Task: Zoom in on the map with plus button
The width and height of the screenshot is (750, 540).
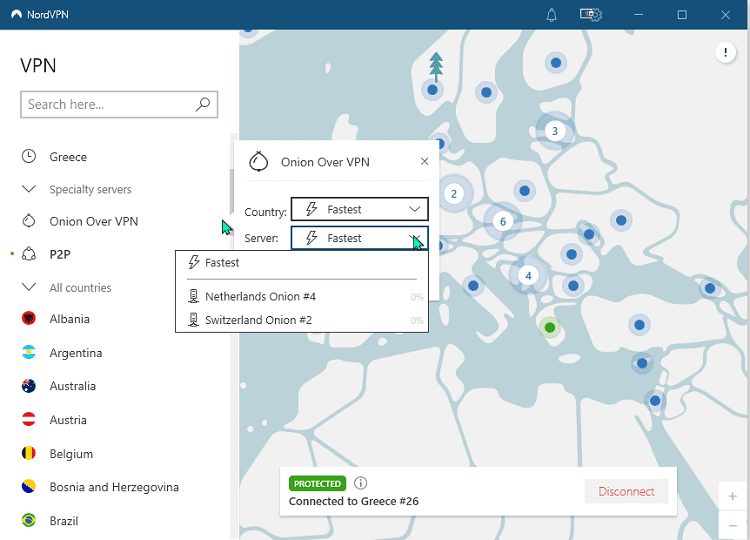Action: click(732, 496)
